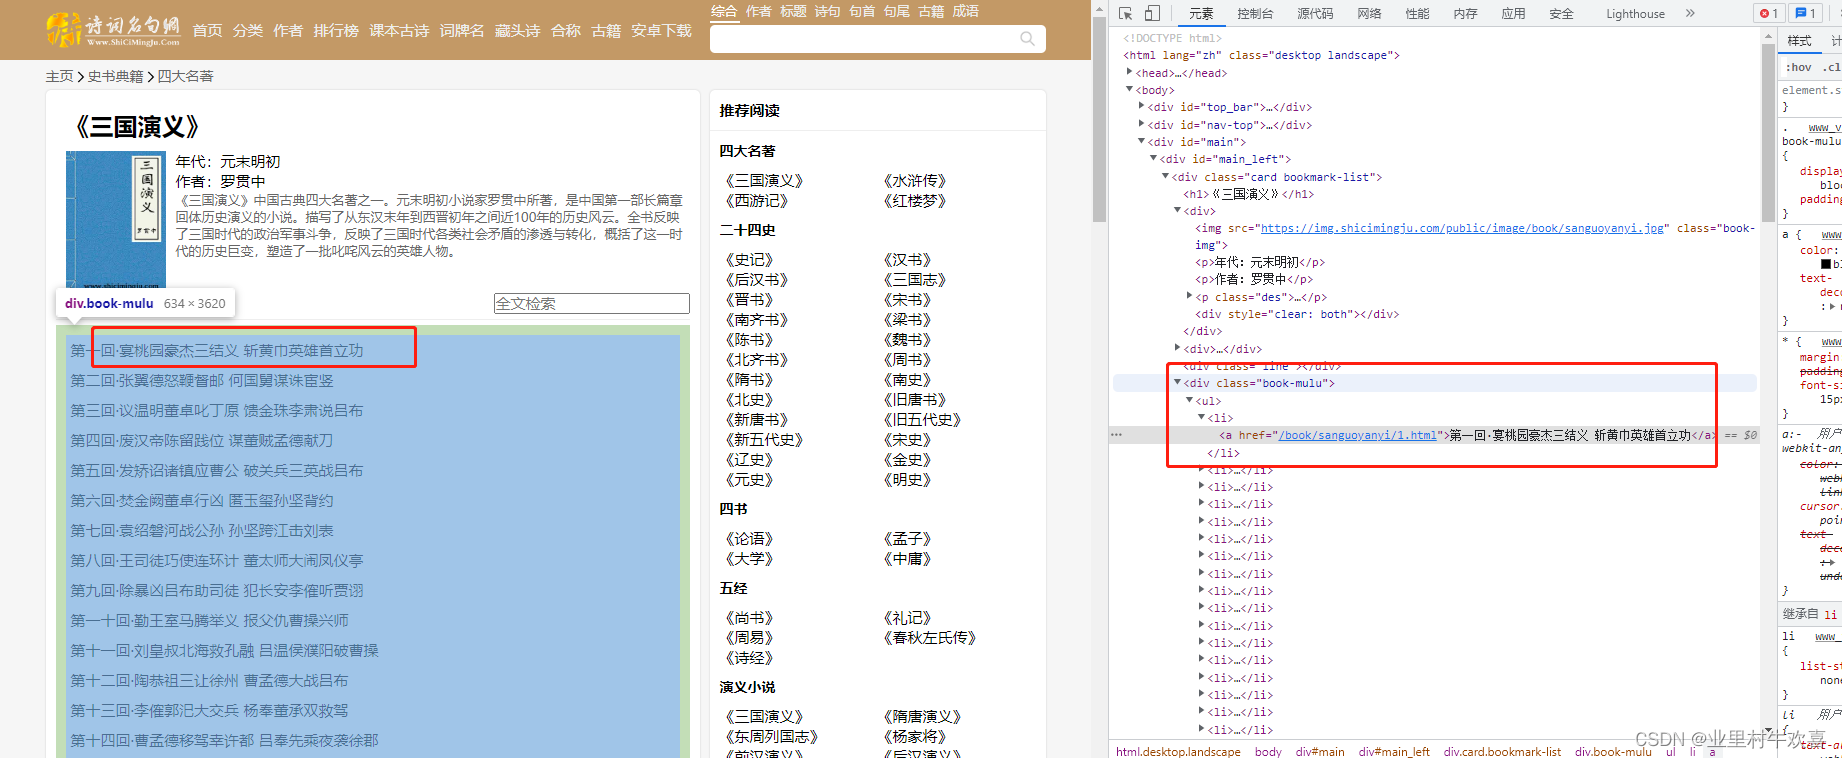Focus the site header search box
1842x758 pixels.
(877, 39)
